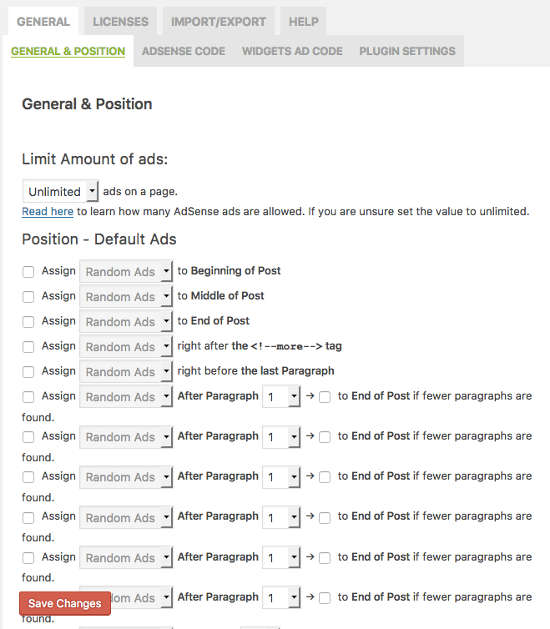Open Random Ads dropdown for Beginning of Post

pos(126,272)
